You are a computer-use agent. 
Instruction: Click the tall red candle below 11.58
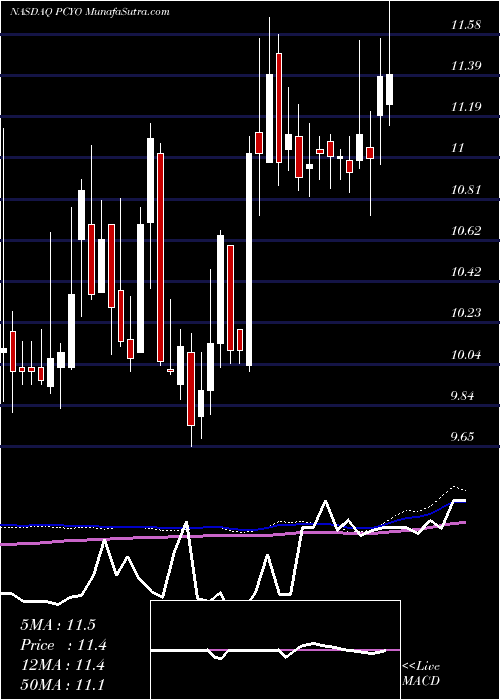tap(279, 108)
